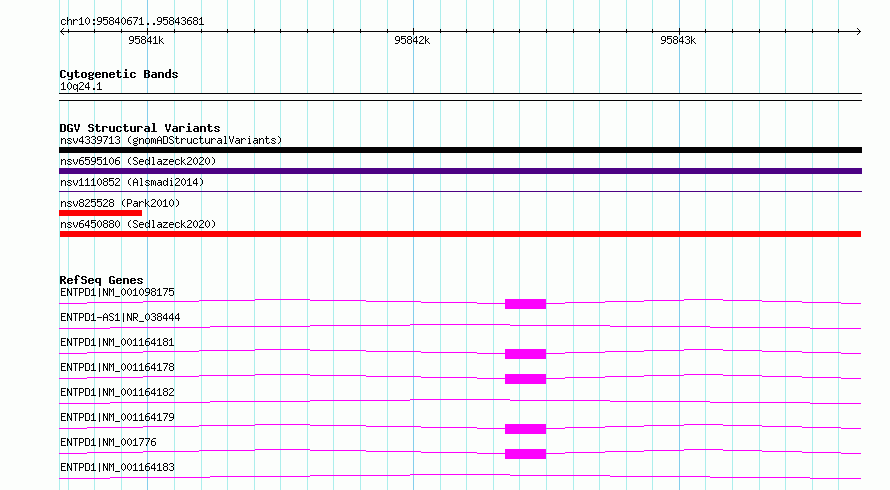Image resolution: width=890 pixels, height=490 pixels.
Task: Select the magenta exon of NM_001164178
Action: (526, 379)
